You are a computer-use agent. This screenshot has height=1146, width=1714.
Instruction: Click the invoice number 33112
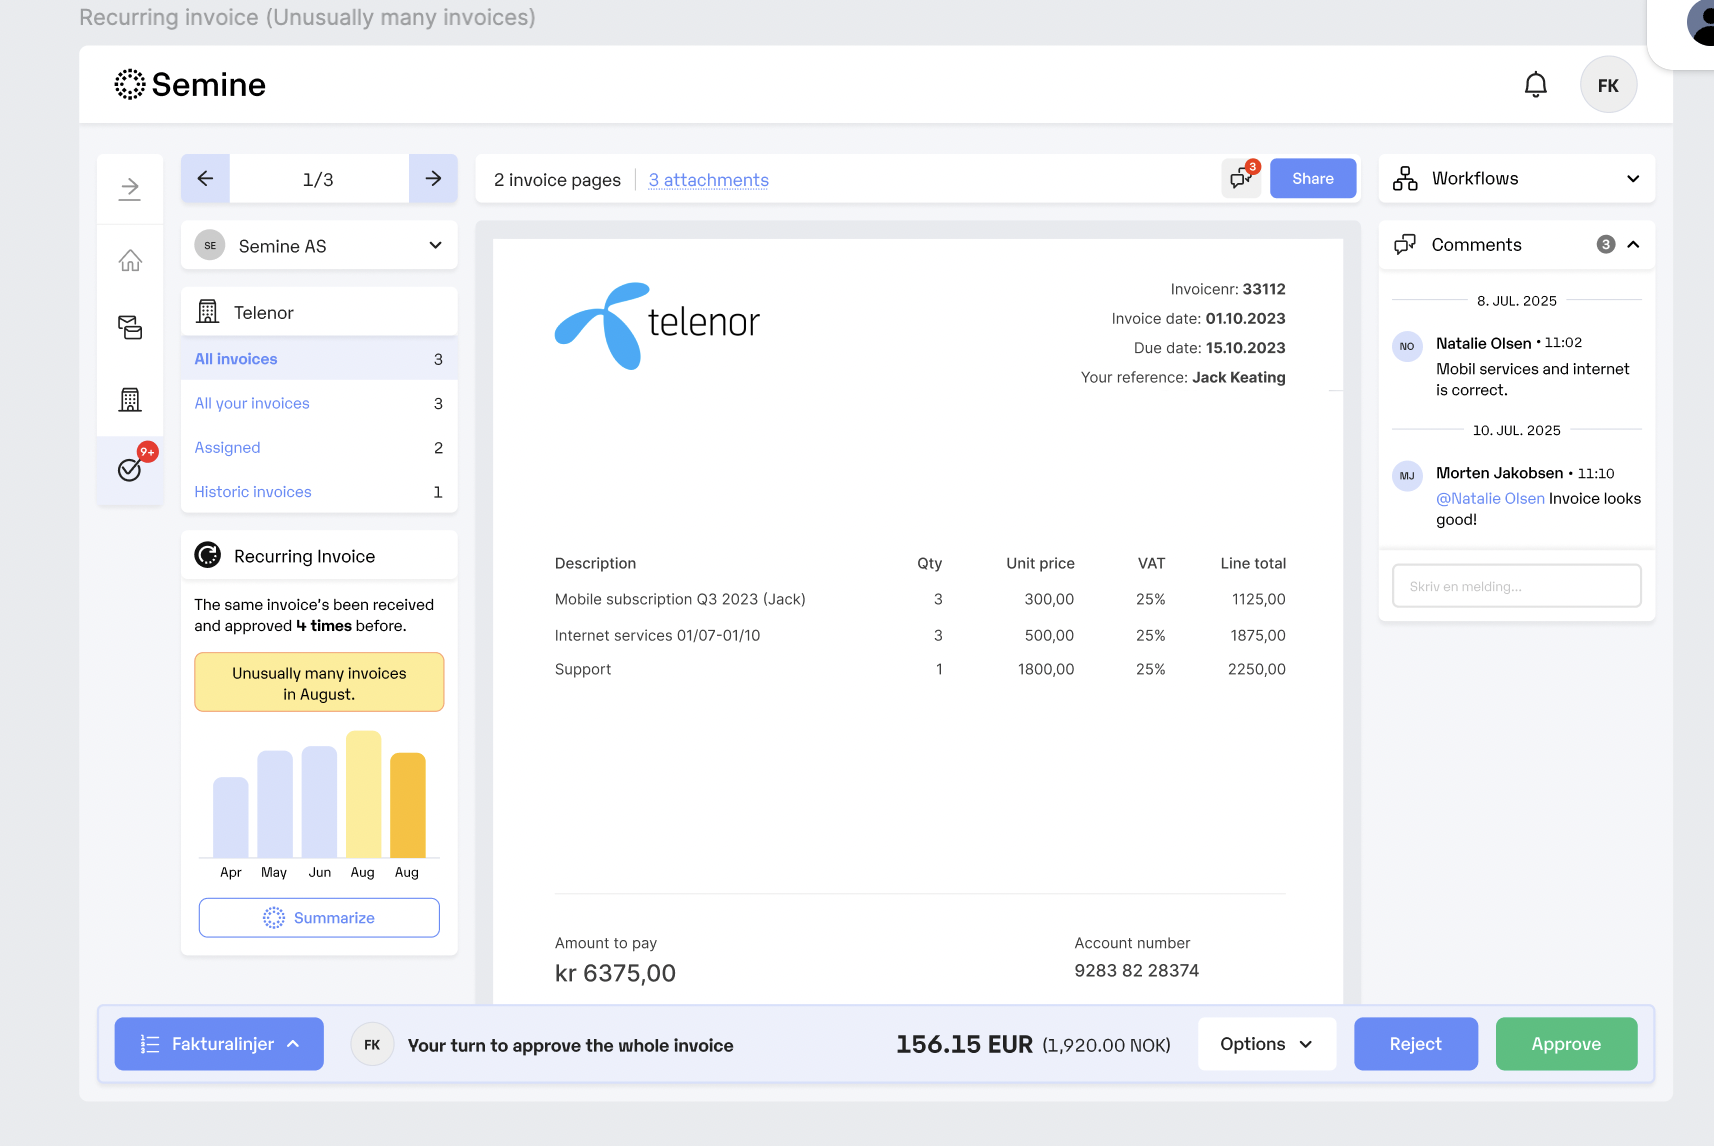[x=1264, y=289]
